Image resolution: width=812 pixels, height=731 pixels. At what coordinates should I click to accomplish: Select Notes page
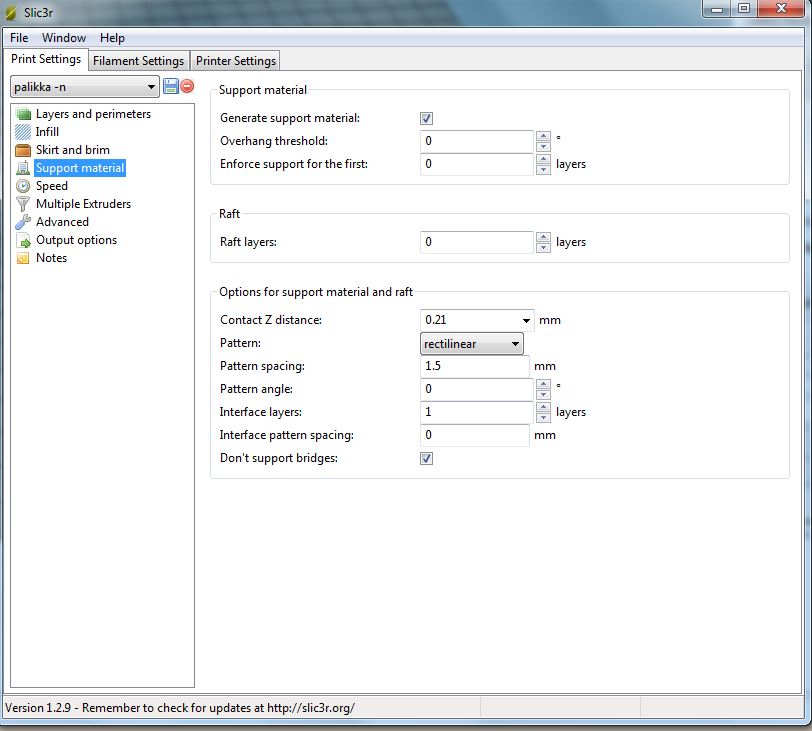click(51, 258)
